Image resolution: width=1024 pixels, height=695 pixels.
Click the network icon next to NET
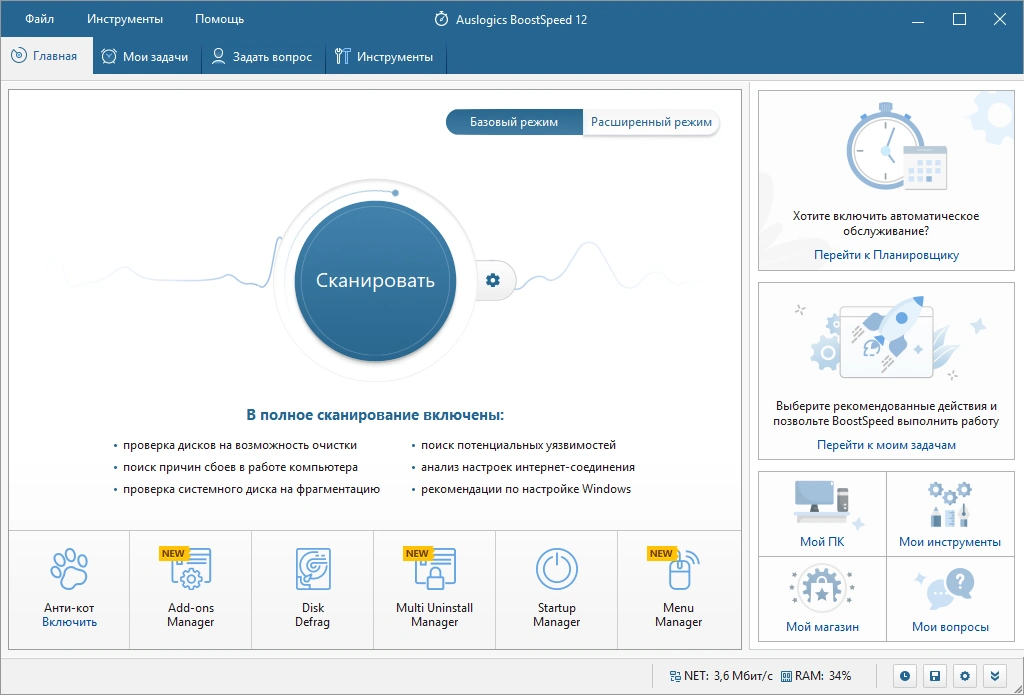675,676
